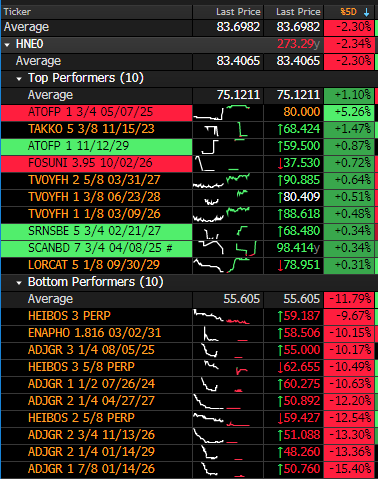
Task: Click the -2.34% HNEO change cell
Action: pos(349,44)
